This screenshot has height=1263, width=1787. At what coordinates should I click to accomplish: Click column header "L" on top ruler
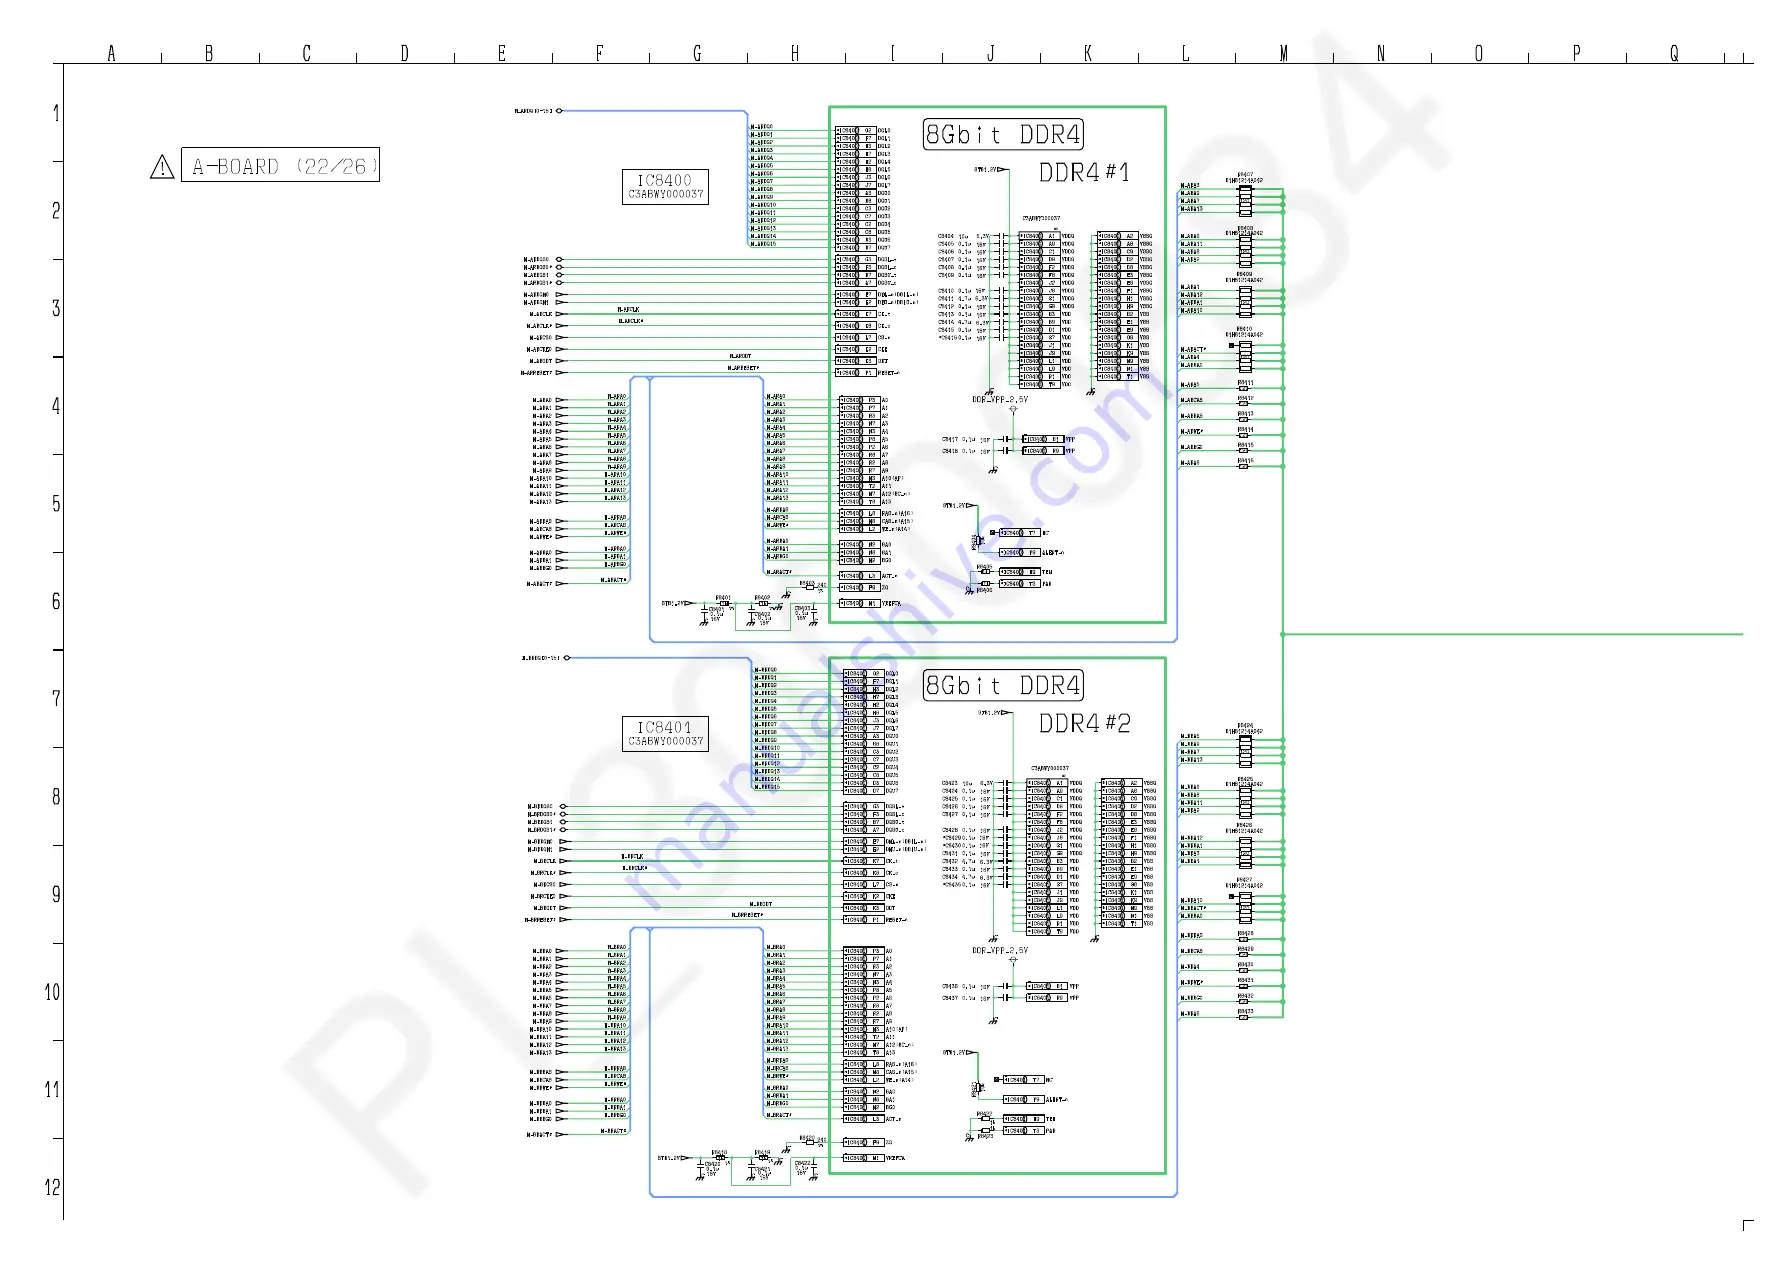point(1186,53)
